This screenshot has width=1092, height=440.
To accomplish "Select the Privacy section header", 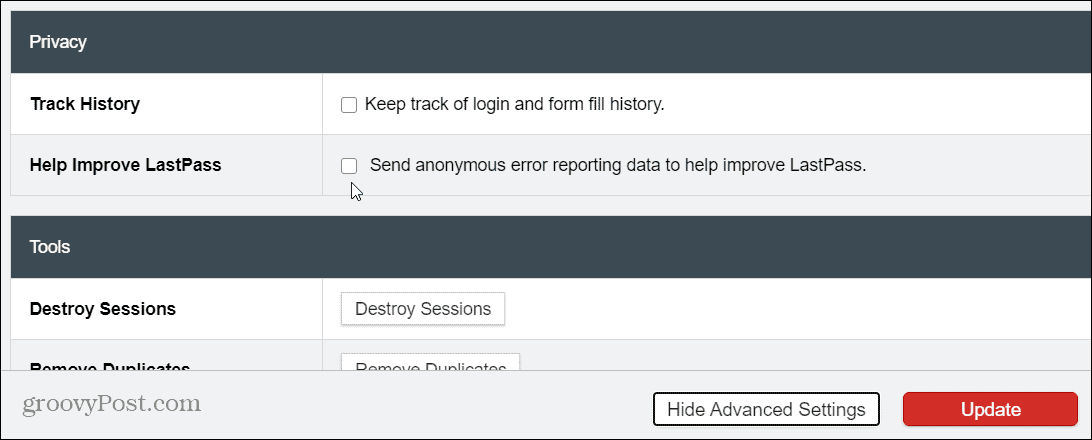I will [x=58, y=42].
